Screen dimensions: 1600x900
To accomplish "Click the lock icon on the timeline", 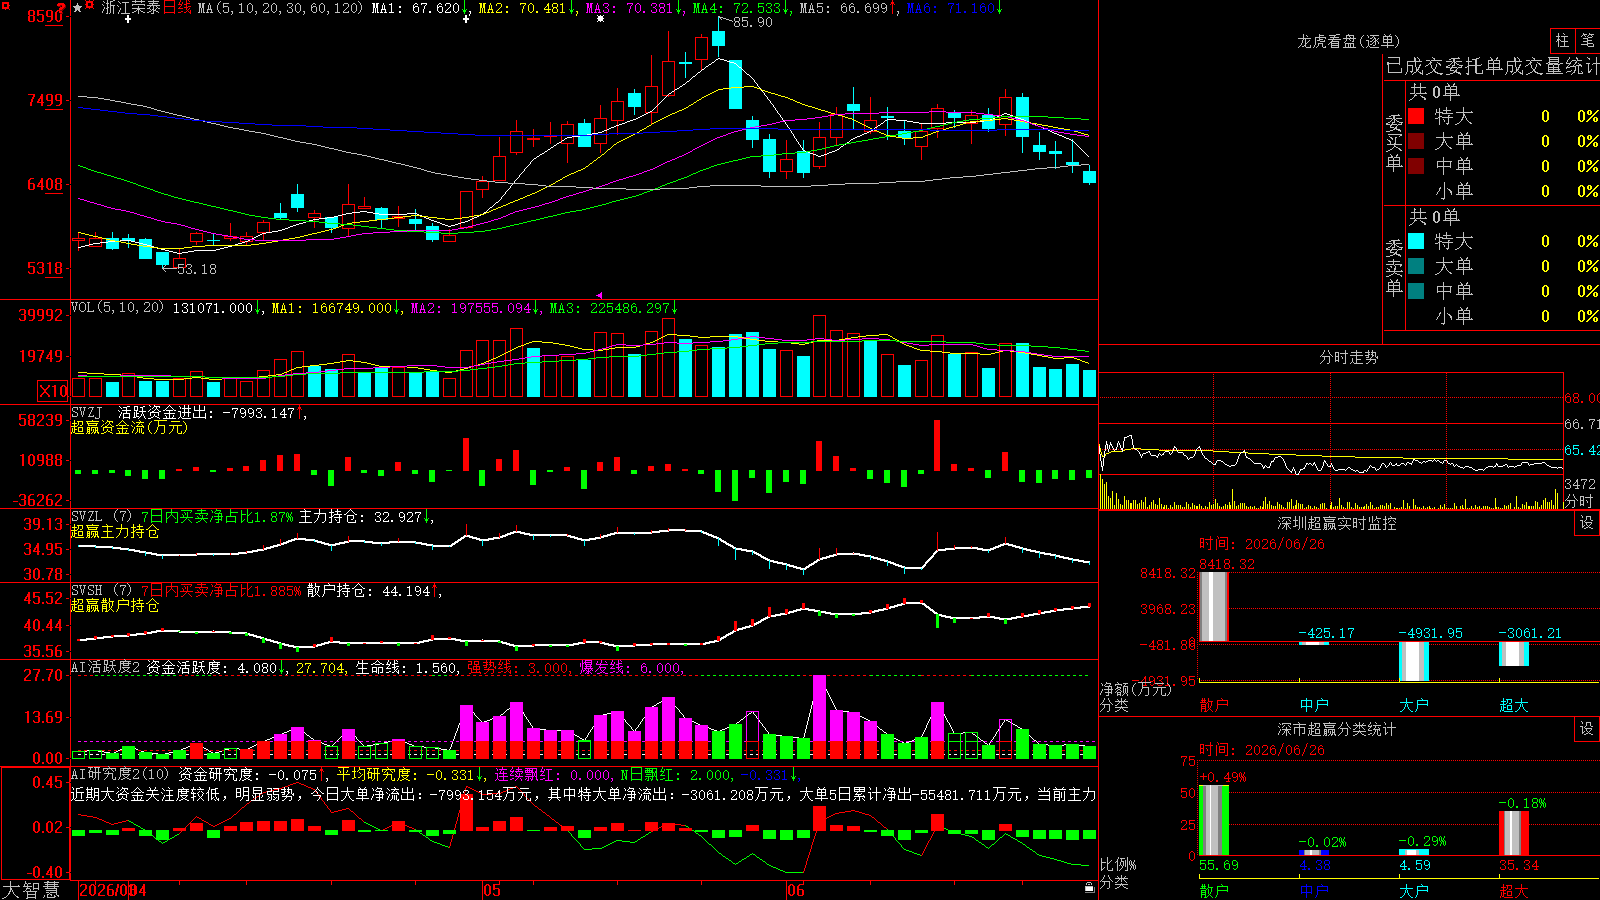I will [x=1089, y=888].
